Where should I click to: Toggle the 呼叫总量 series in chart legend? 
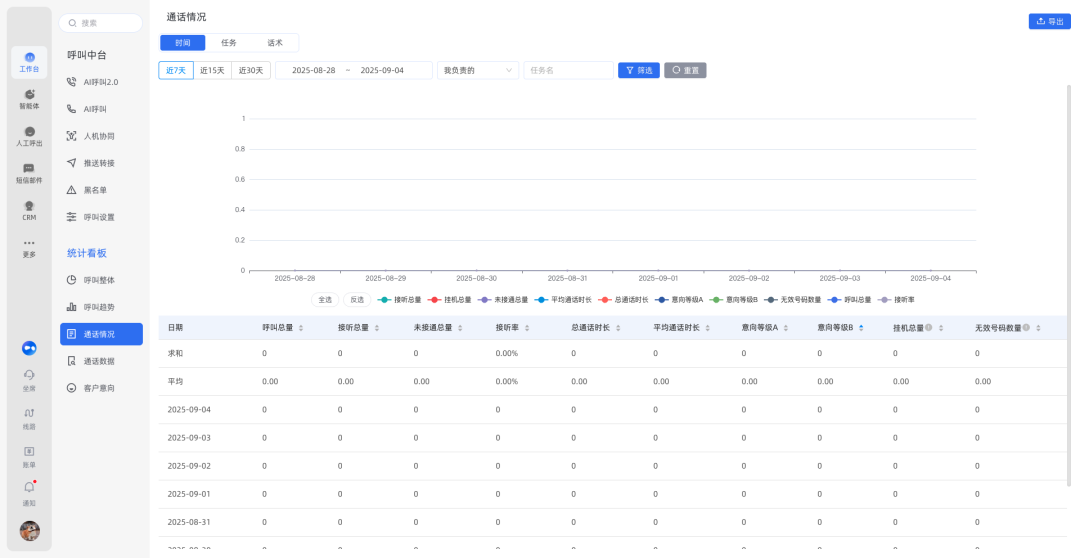[x=850, y=299]
